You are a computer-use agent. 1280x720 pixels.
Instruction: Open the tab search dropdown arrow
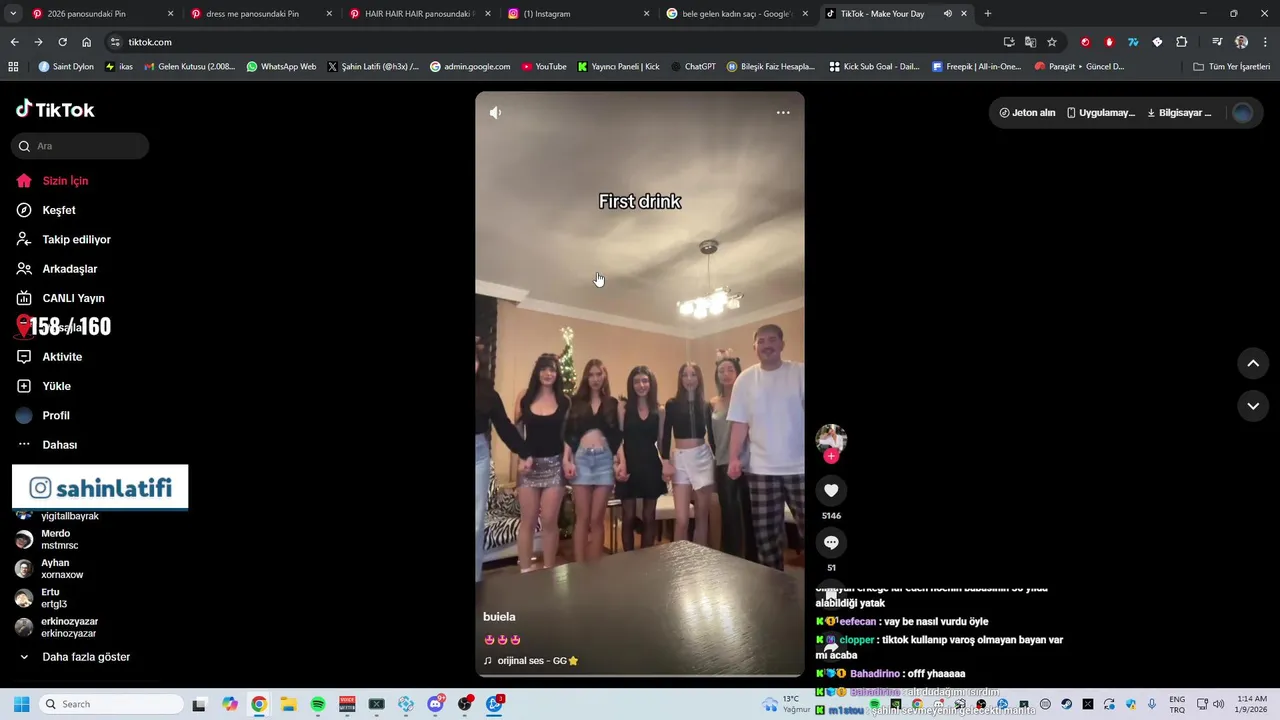pos(13,14)
